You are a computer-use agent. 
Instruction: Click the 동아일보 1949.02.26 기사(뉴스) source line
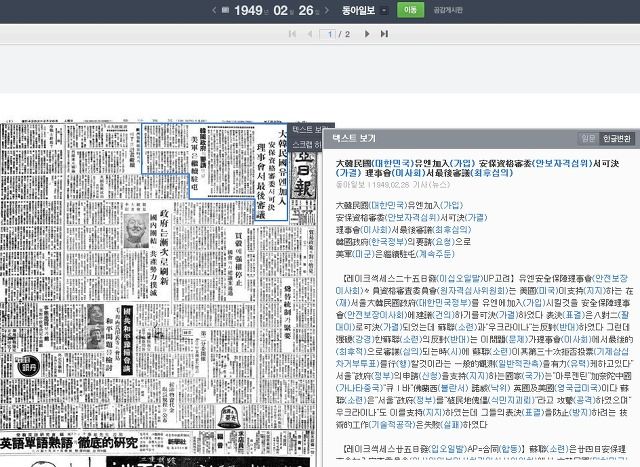coord(393,185)
